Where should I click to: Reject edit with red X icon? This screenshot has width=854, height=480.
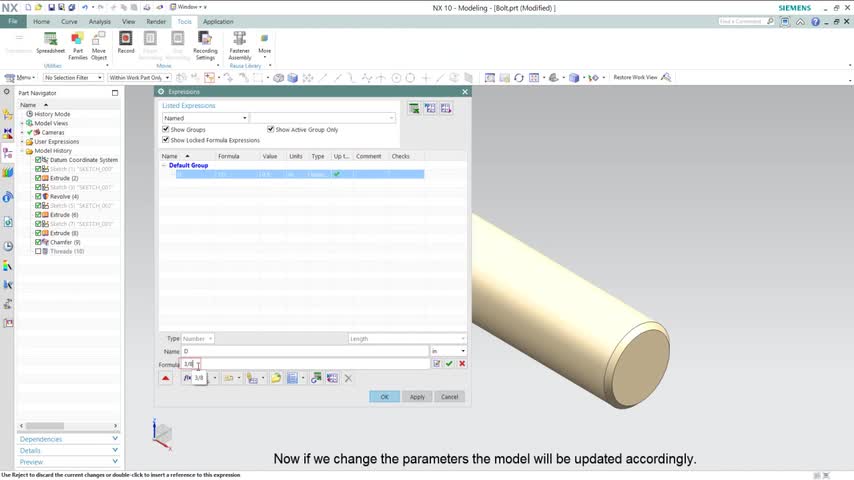click(462, 363)
